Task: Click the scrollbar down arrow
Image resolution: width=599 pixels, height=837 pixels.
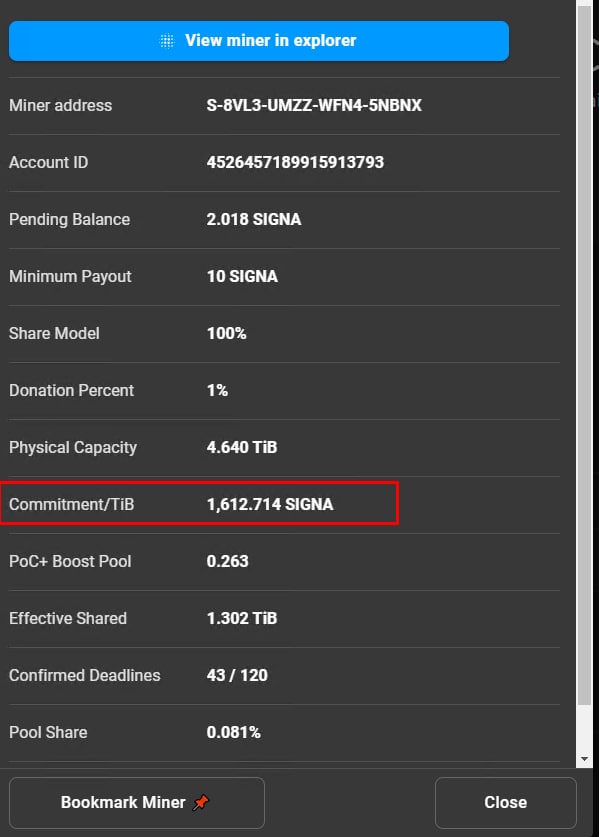Action: pos(585,759)
